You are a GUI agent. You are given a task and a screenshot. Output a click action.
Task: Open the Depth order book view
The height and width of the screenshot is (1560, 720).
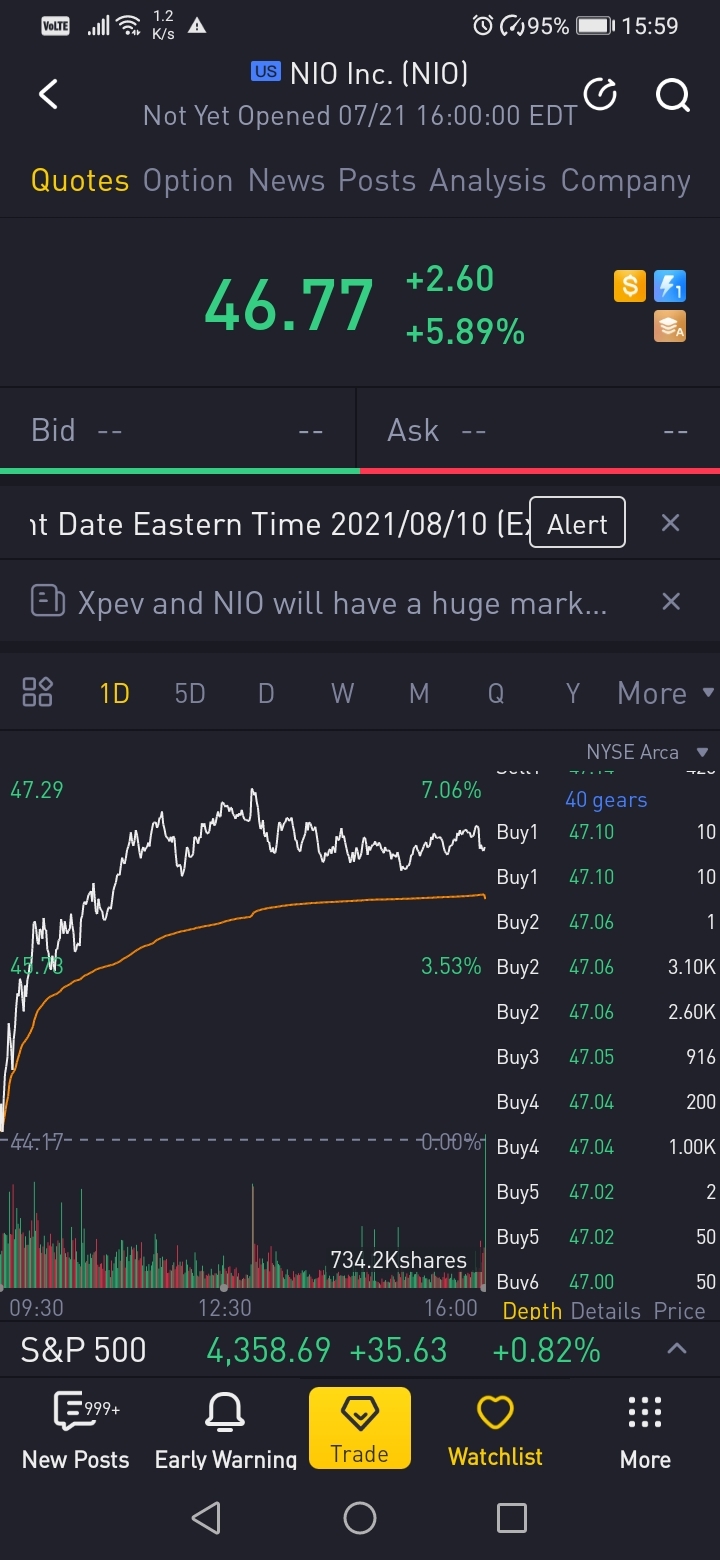pos(532,1310)
